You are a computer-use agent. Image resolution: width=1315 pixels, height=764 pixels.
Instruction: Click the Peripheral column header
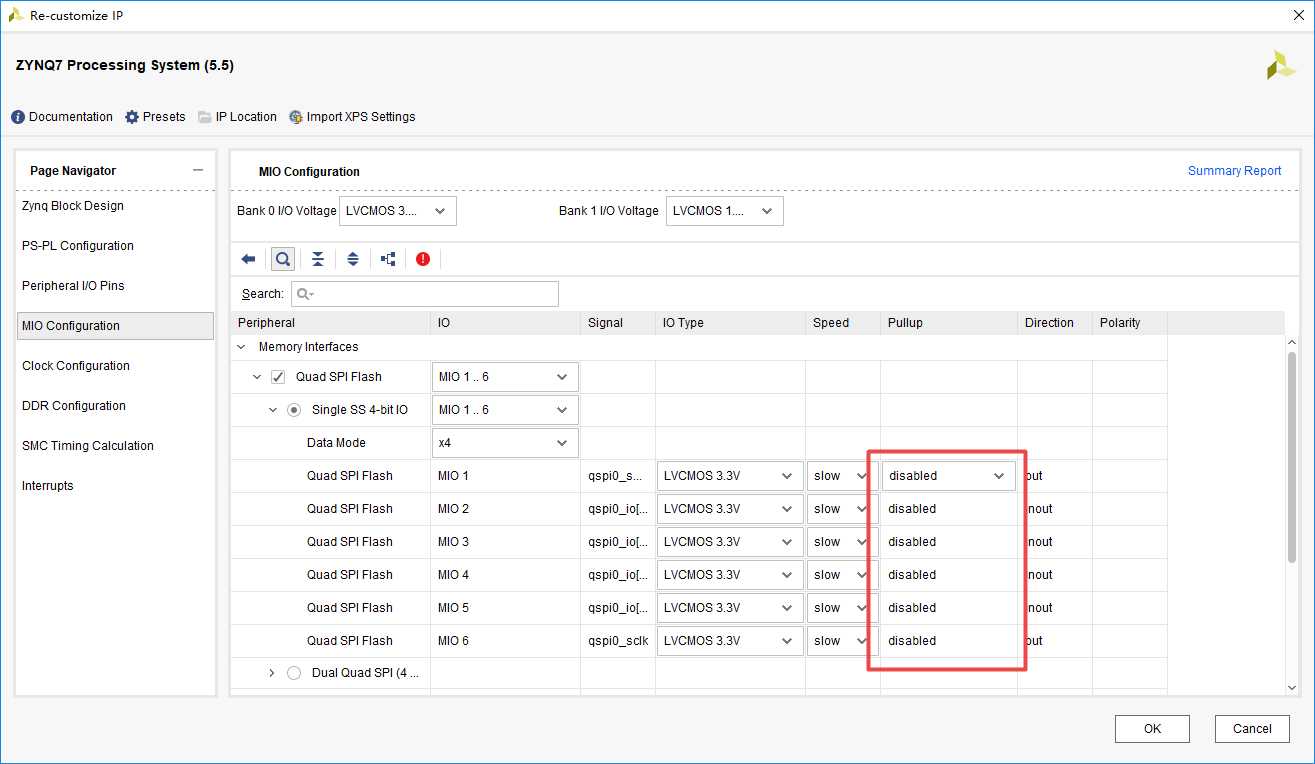pos(330,323)
